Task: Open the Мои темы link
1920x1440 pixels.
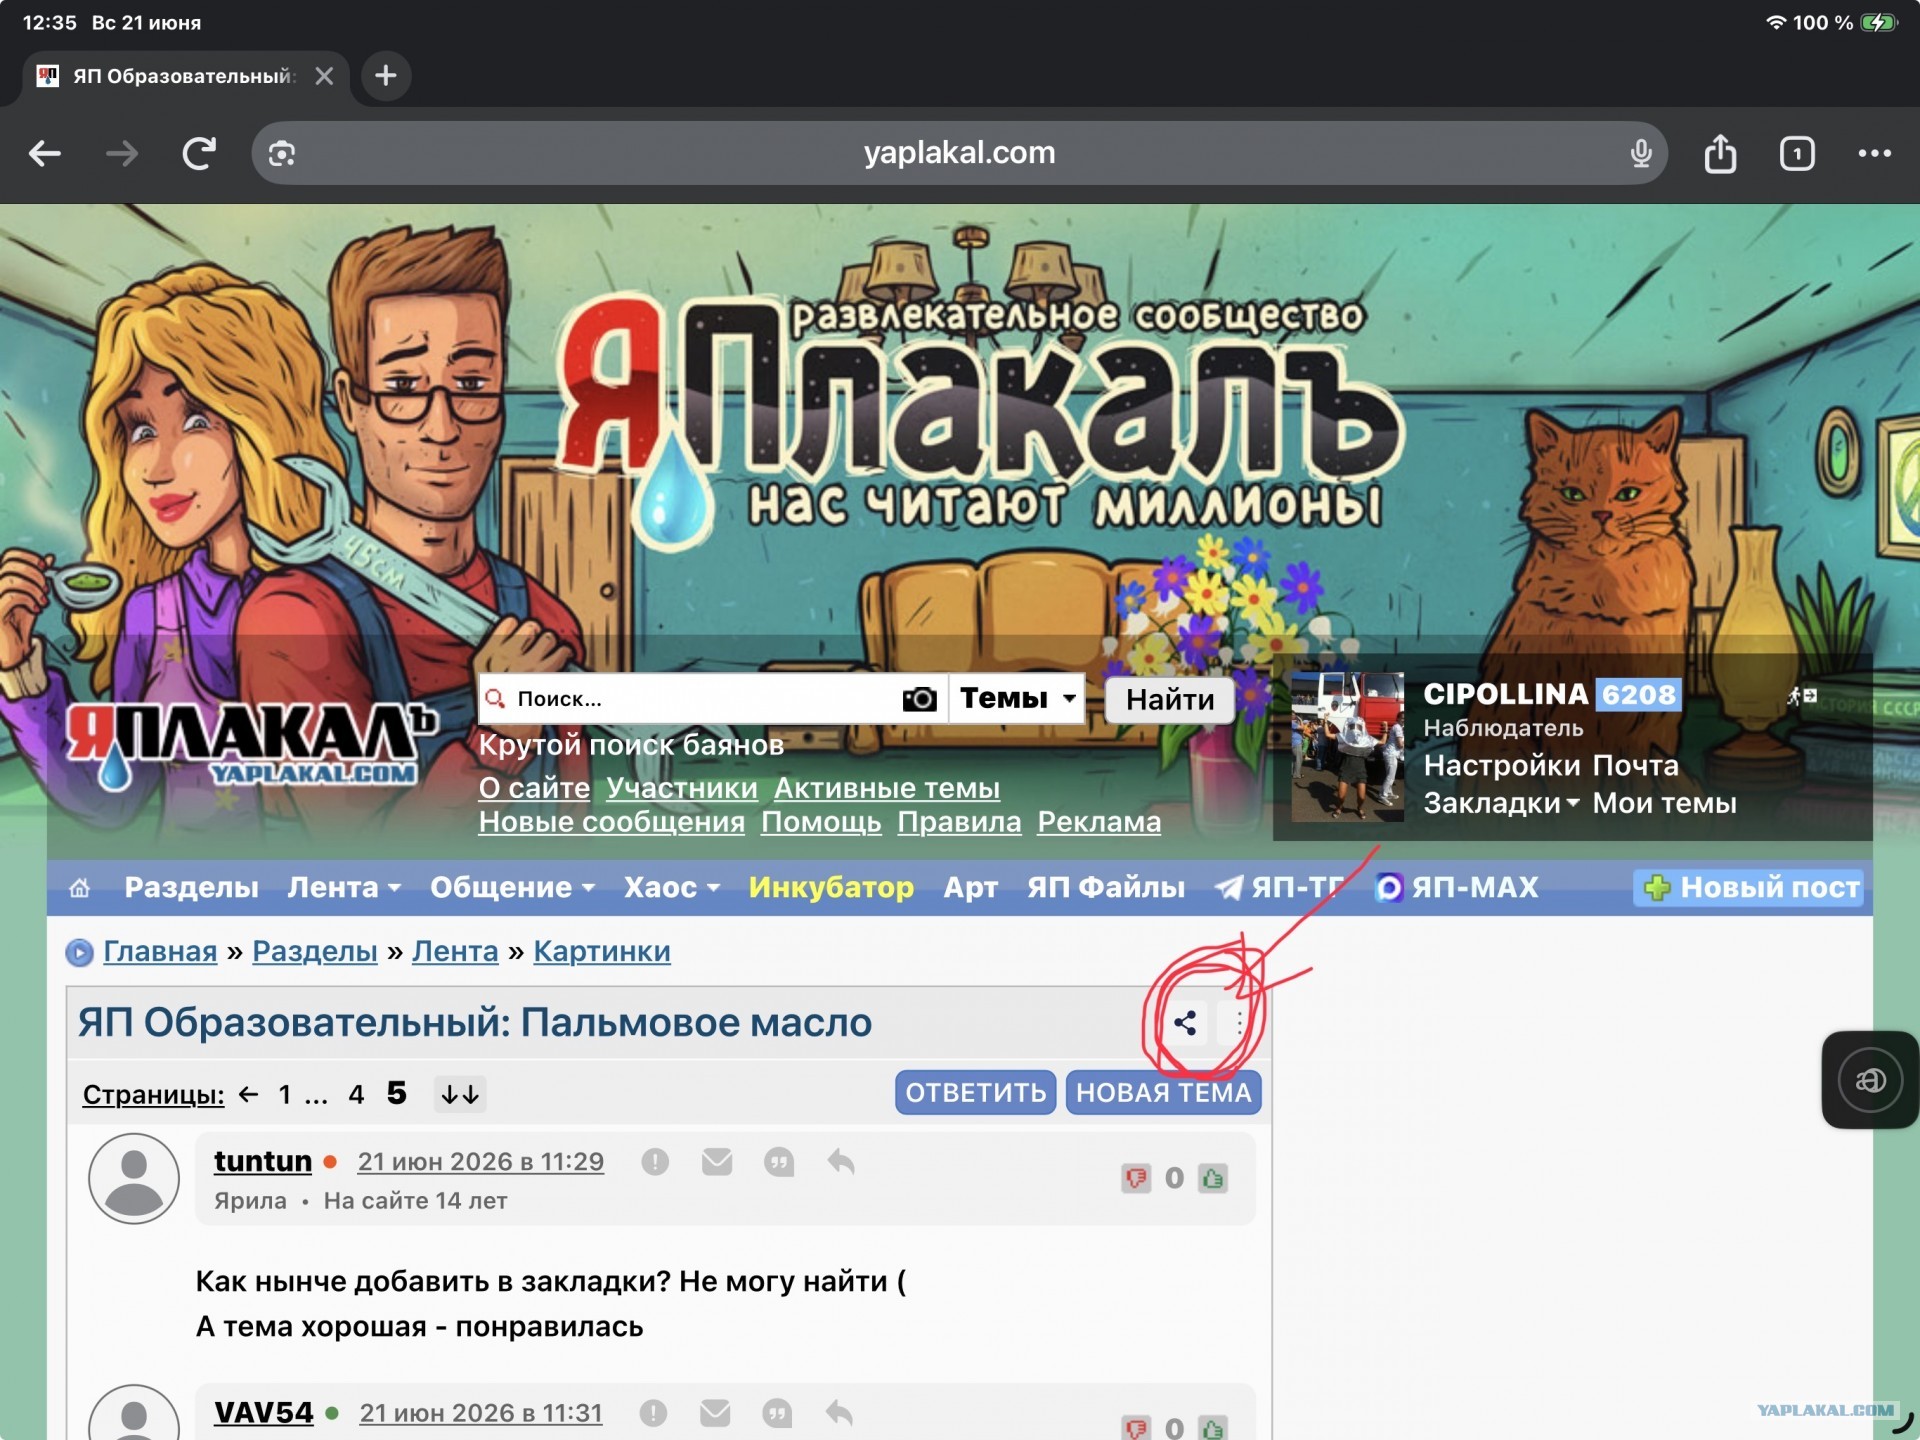Action: point(1664,803)
